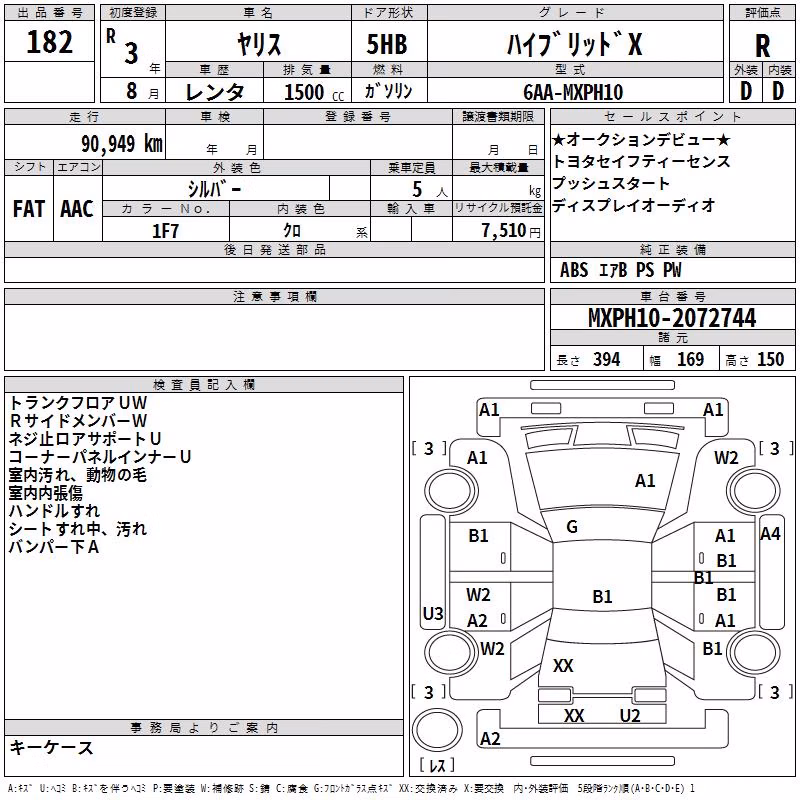This screenshot has width=800, height=800.
Task: Select the vehicle history value レンタ
Action: [215, 92]
